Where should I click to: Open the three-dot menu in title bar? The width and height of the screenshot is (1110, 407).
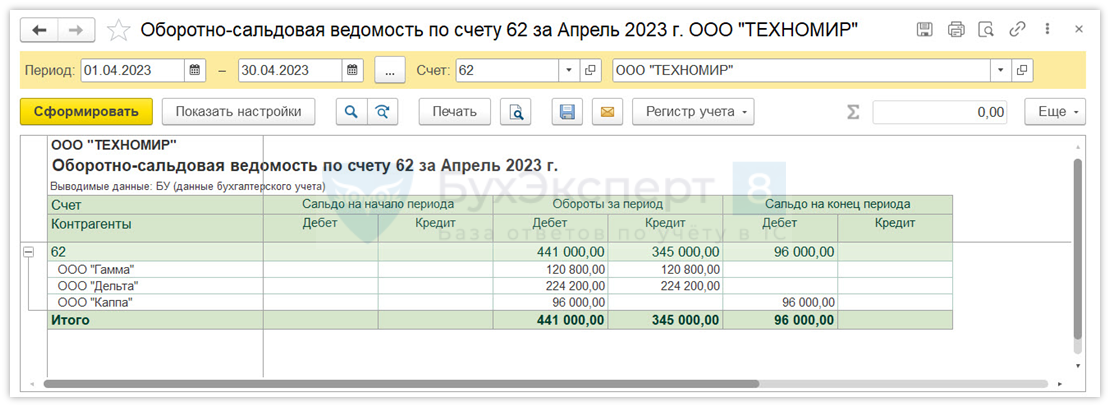coord(1047,29)
